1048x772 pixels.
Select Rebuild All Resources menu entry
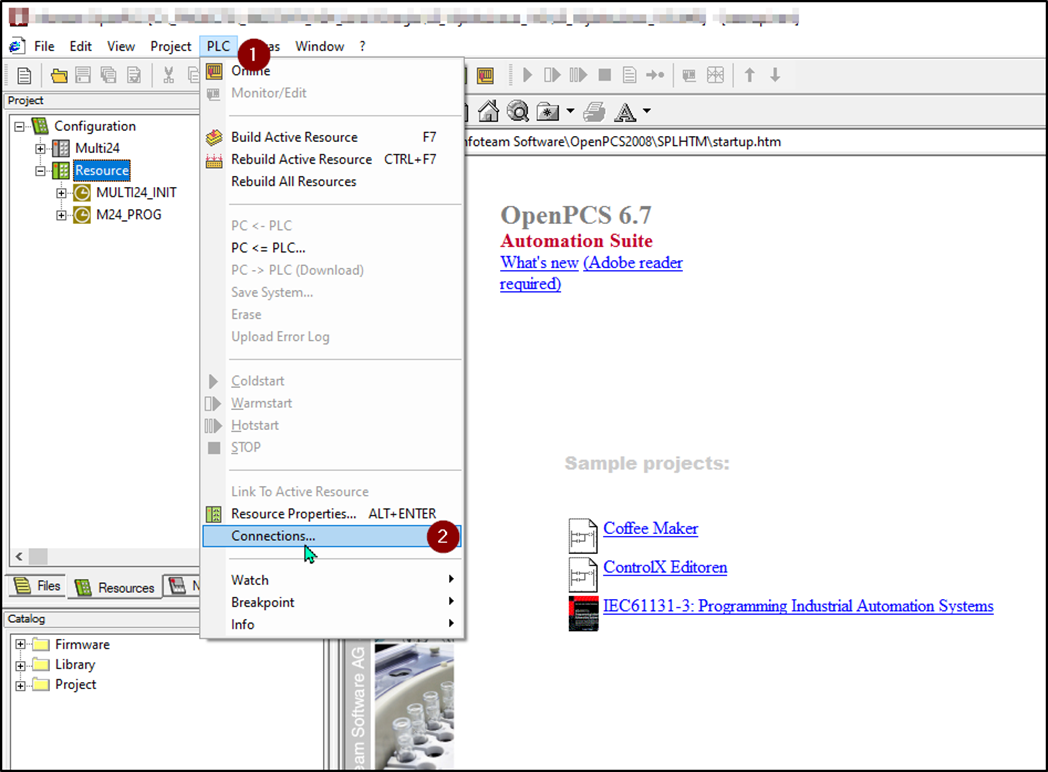click(332, 181)
